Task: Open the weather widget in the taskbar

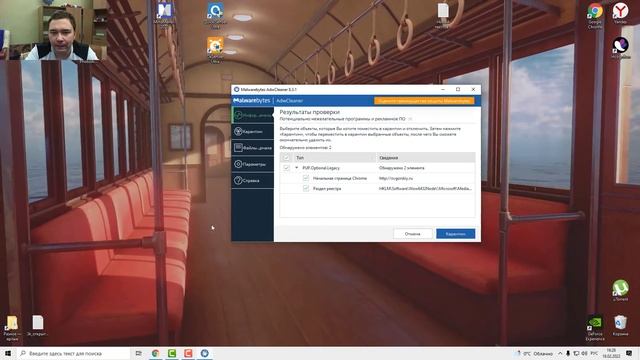Action: (534, 353)
